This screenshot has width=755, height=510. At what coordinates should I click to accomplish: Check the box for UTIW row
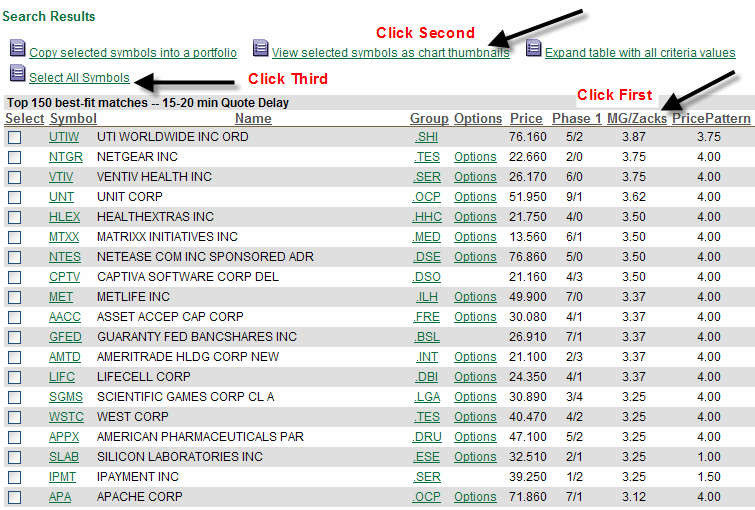[14, 137]
